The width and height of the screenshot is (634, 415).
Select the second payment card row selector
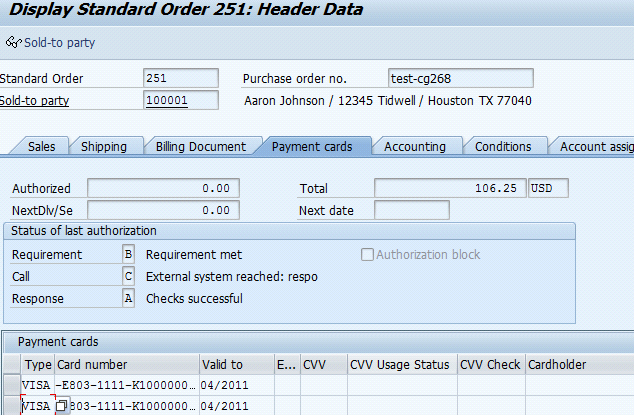(10, 406)
